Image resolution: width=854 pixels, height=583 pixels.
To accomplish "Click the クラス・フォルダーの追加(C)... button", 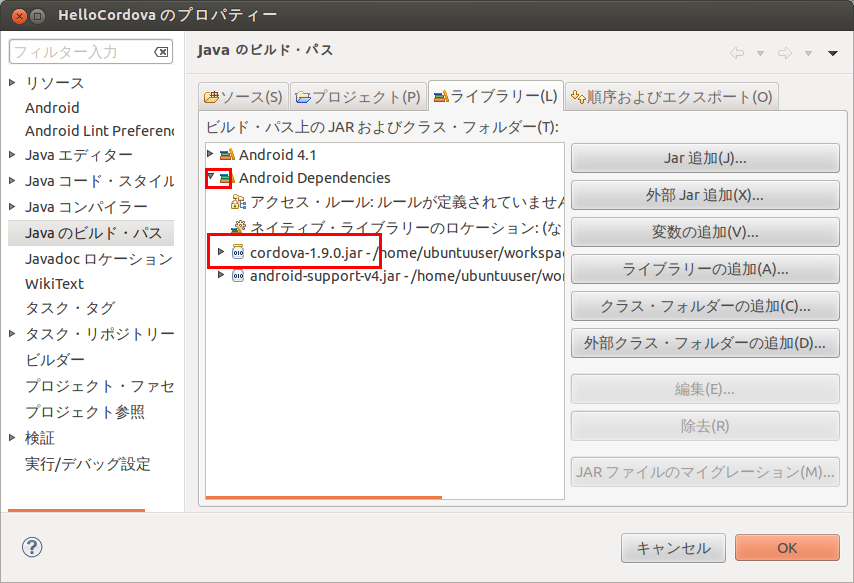I will tap(705, 306).
